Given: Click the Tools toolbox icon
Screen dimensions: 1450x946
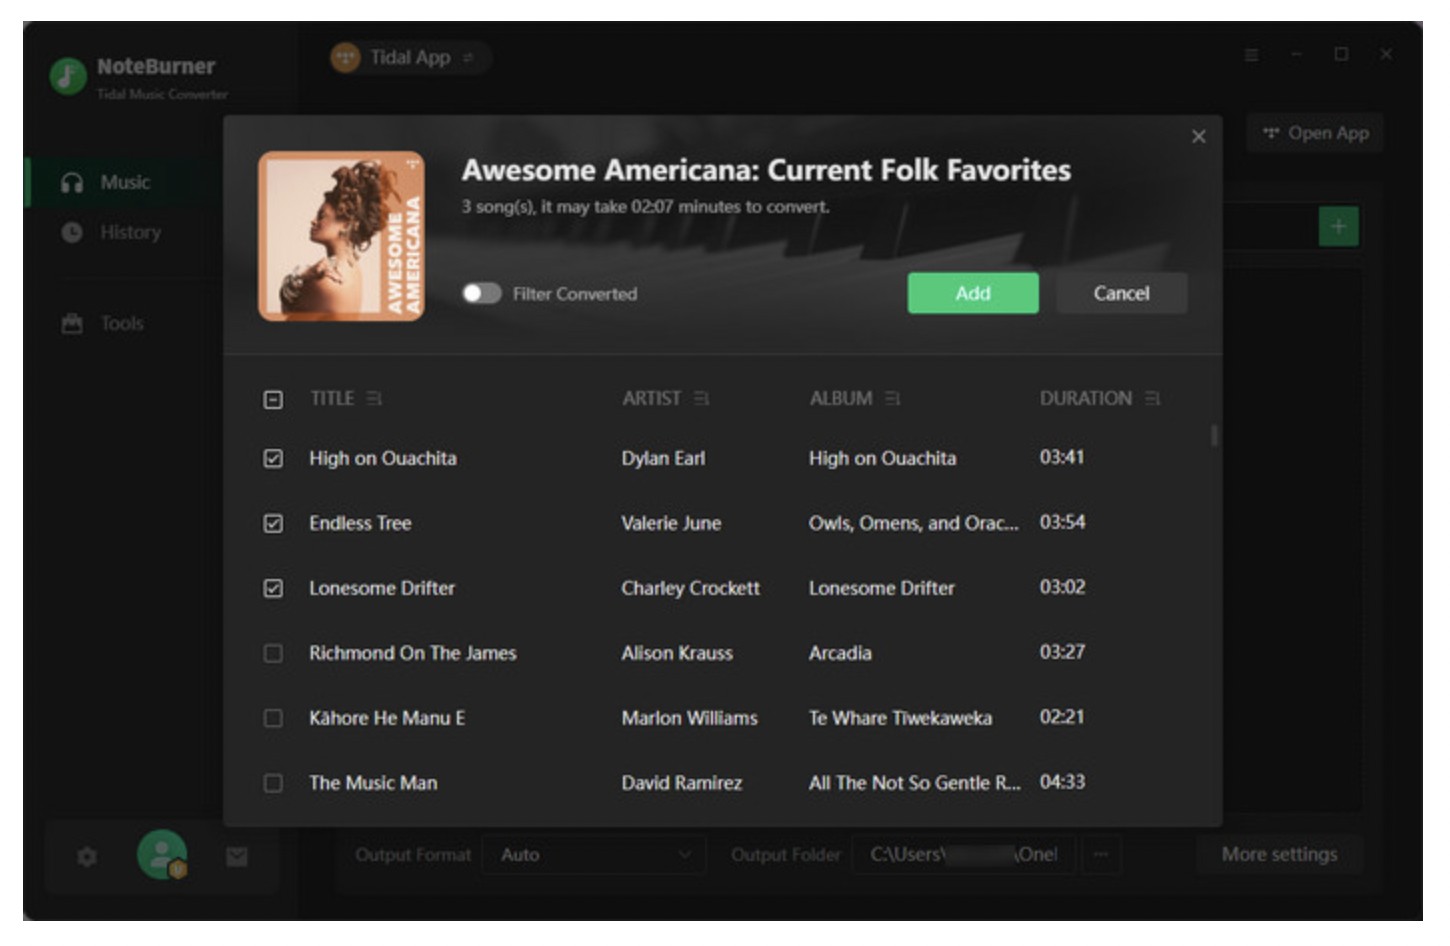Looking at the screenshot, I should point(72,323).
